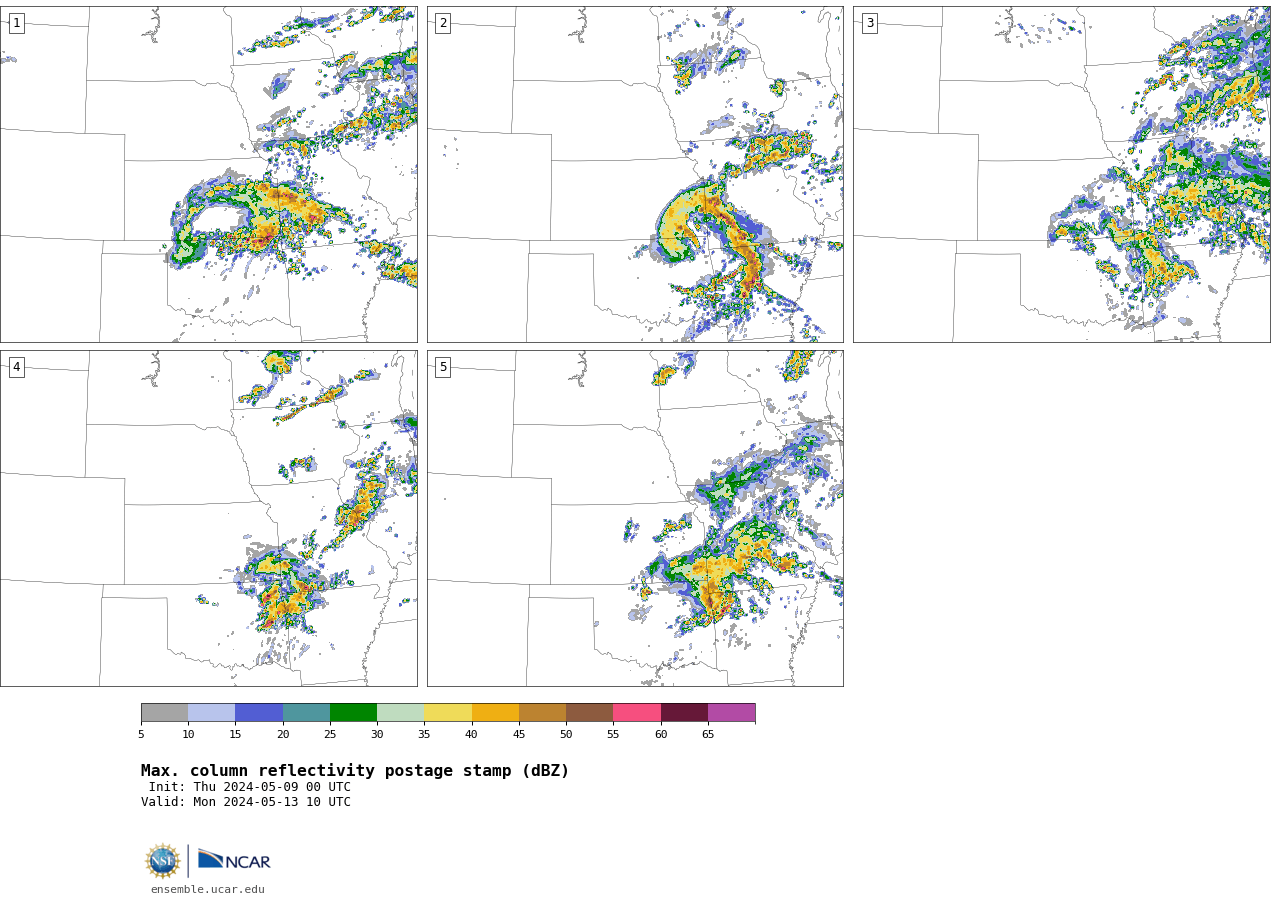Viewport: 1280px width, 901px height.
Task: Click the colorbar tick label '5'
Action: tap(141, 735)
